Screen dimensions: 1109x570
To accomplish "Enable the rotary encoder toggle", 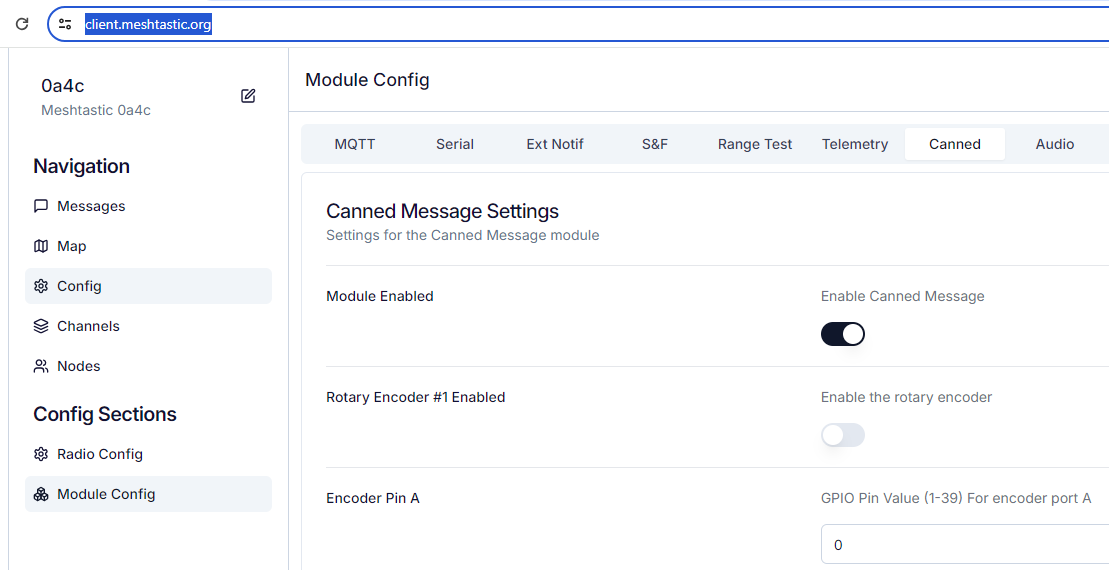I will pyautogui.click(x=842, y=435).
